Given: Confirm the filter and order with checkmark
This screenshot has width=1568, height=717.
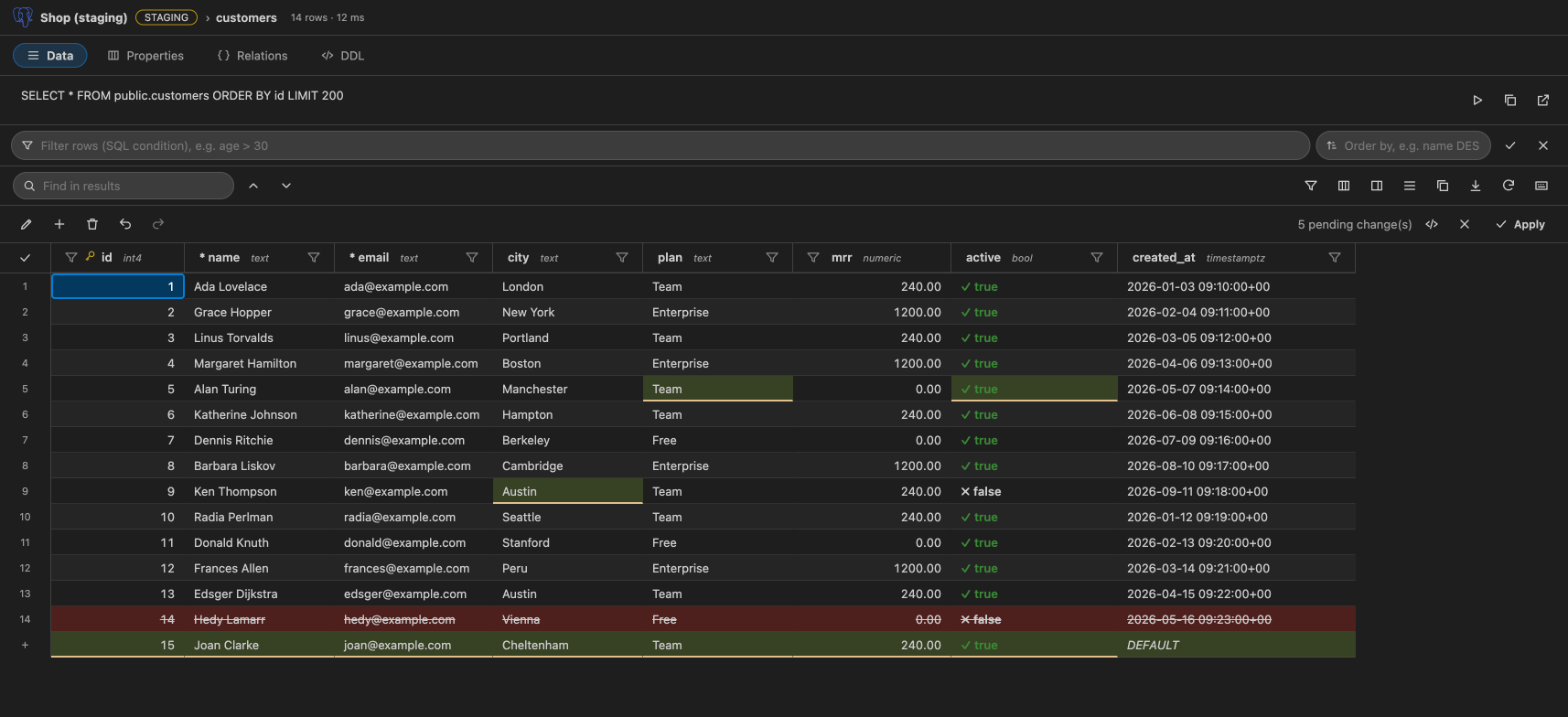Looking at the screenshot, I should click(x=1510, y=146).
